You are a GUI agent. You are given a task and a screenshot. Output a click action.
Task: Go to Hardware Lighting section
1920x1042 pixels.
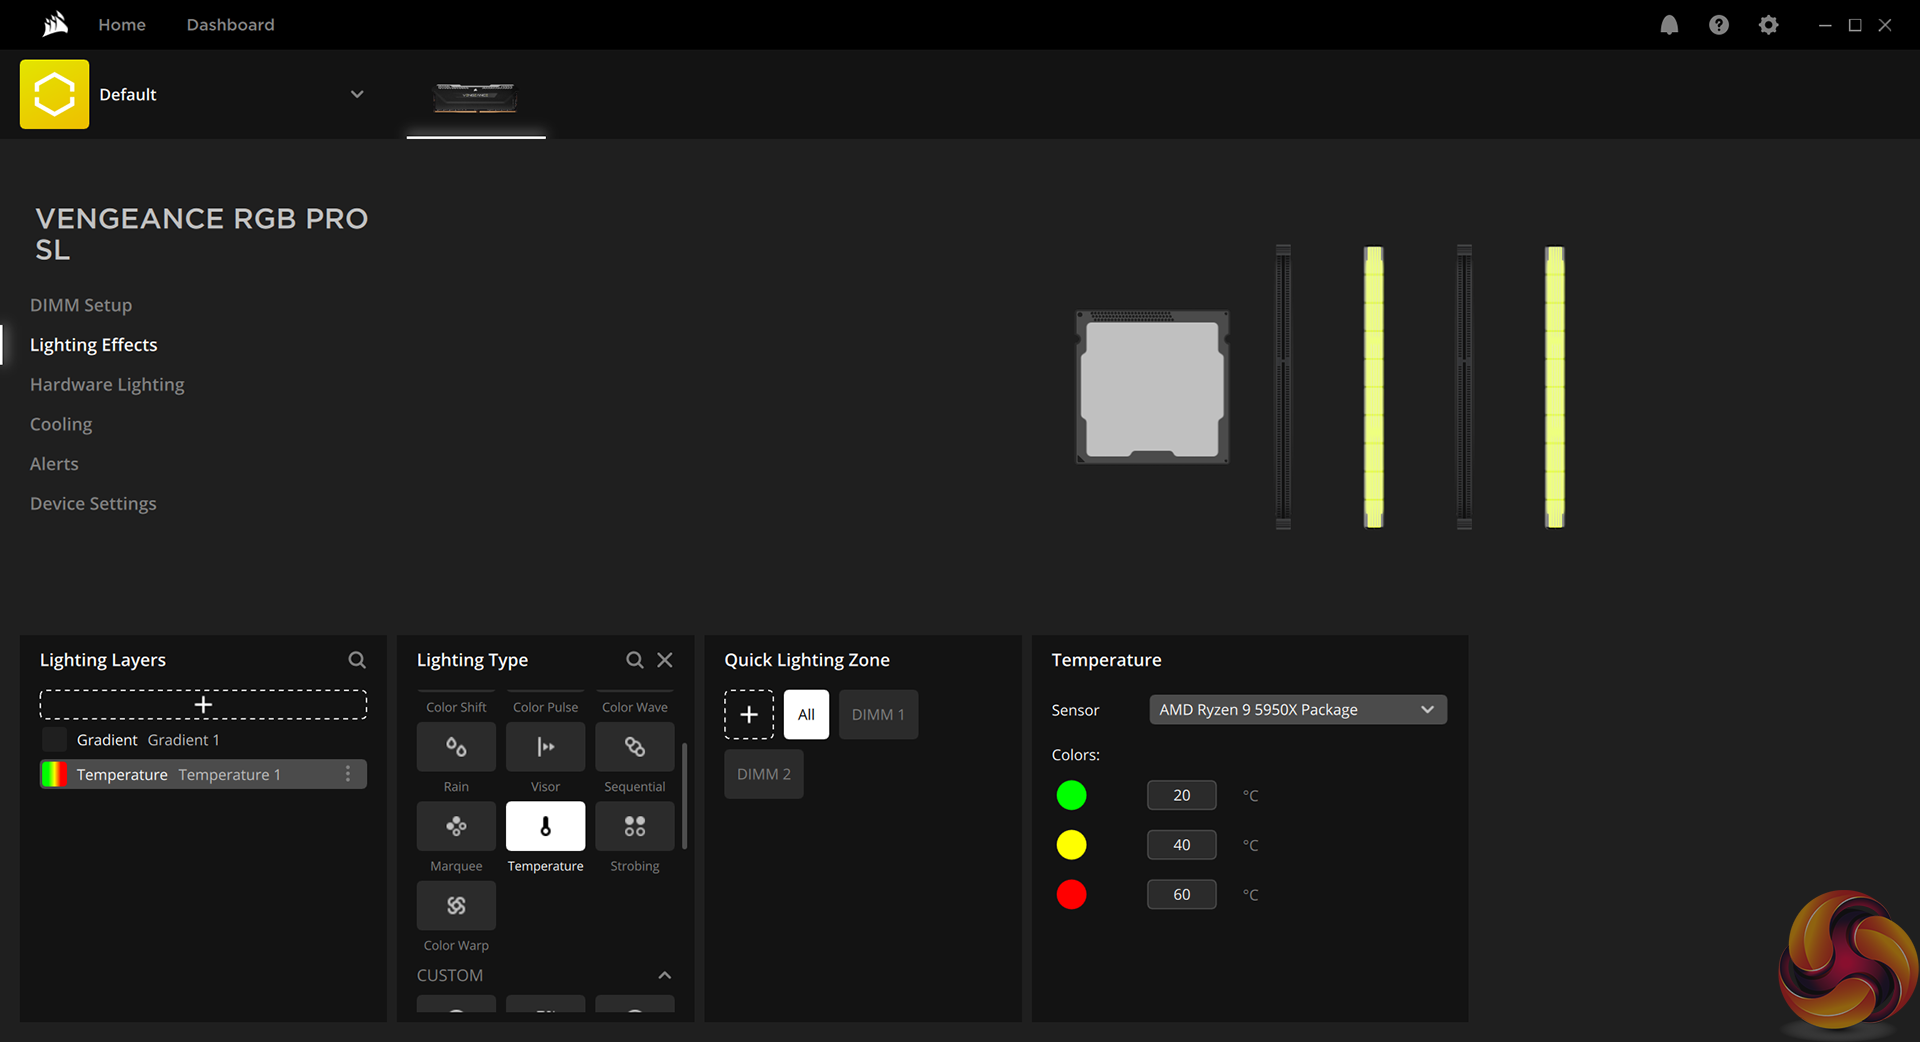(107, 385)
